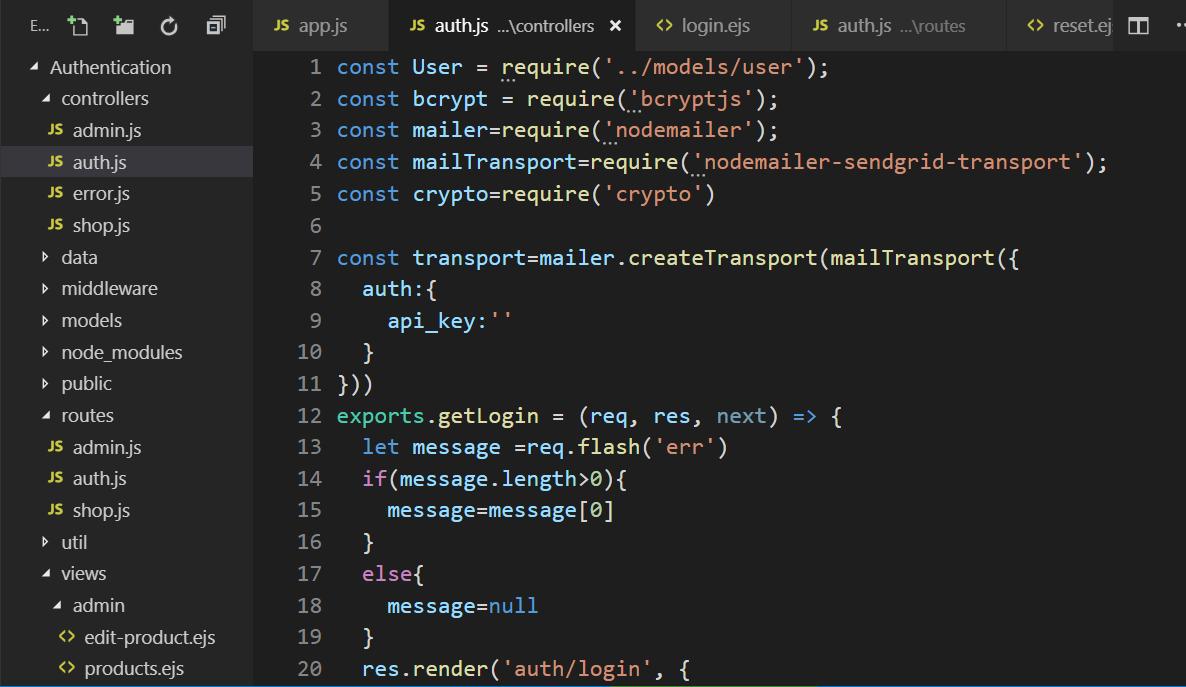Collapse the admin subfolder under views
The width and height of the screenshot is (1186, 687).
coord(57,605)
